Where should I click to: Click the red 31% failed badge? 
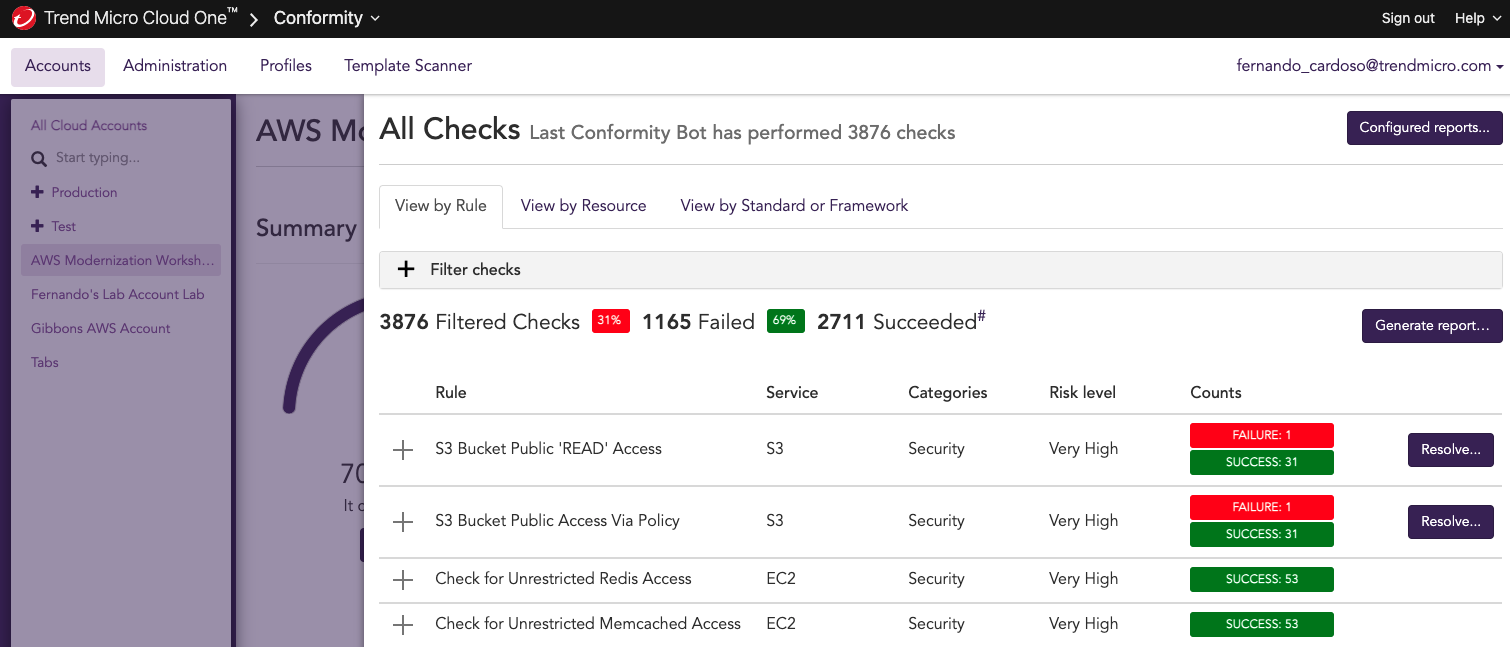[611, 321]
